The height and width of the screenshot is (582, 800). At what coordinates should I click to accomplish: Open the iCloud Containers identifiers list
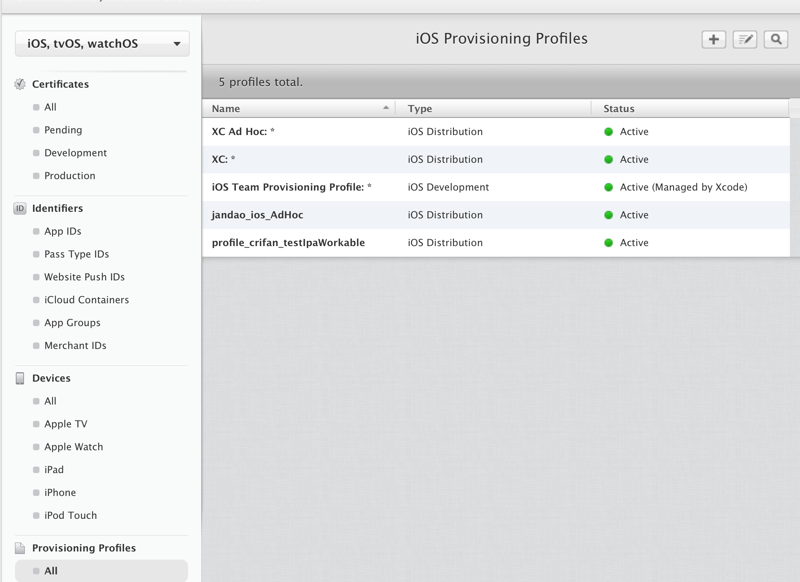click(86, 300)
